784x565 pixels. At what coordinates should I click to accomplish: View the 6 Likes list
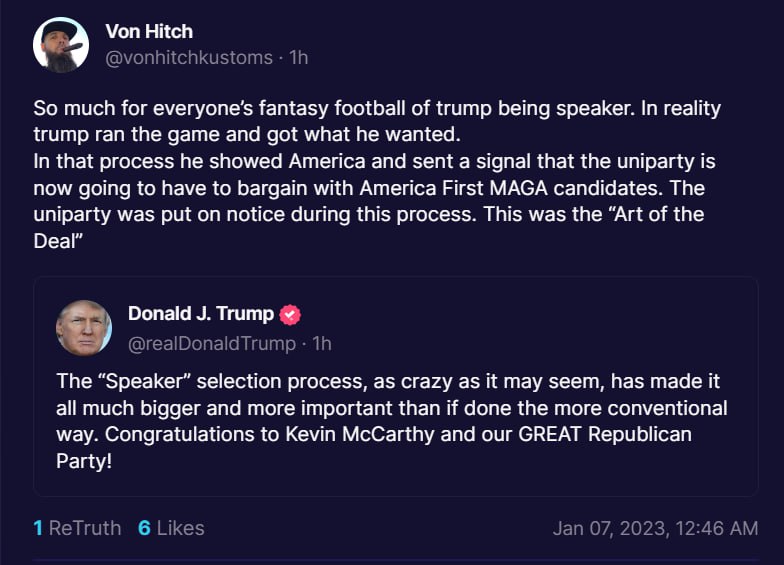(171, 528)
